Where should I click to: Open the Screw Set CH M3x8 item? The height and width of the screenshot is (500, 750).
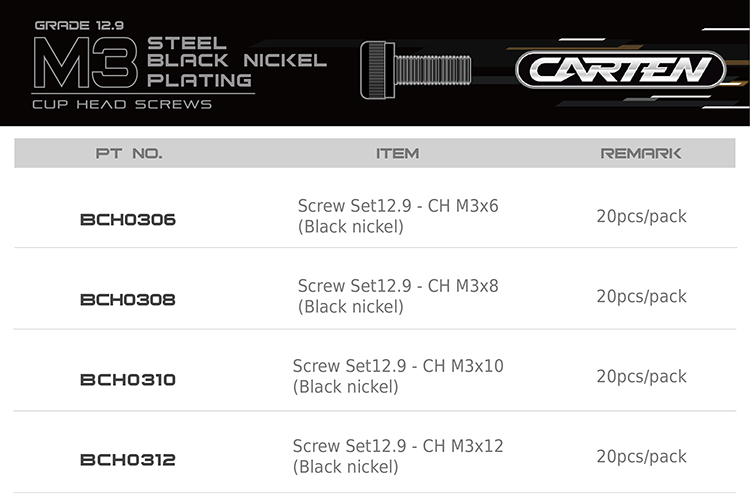point(397,296)
